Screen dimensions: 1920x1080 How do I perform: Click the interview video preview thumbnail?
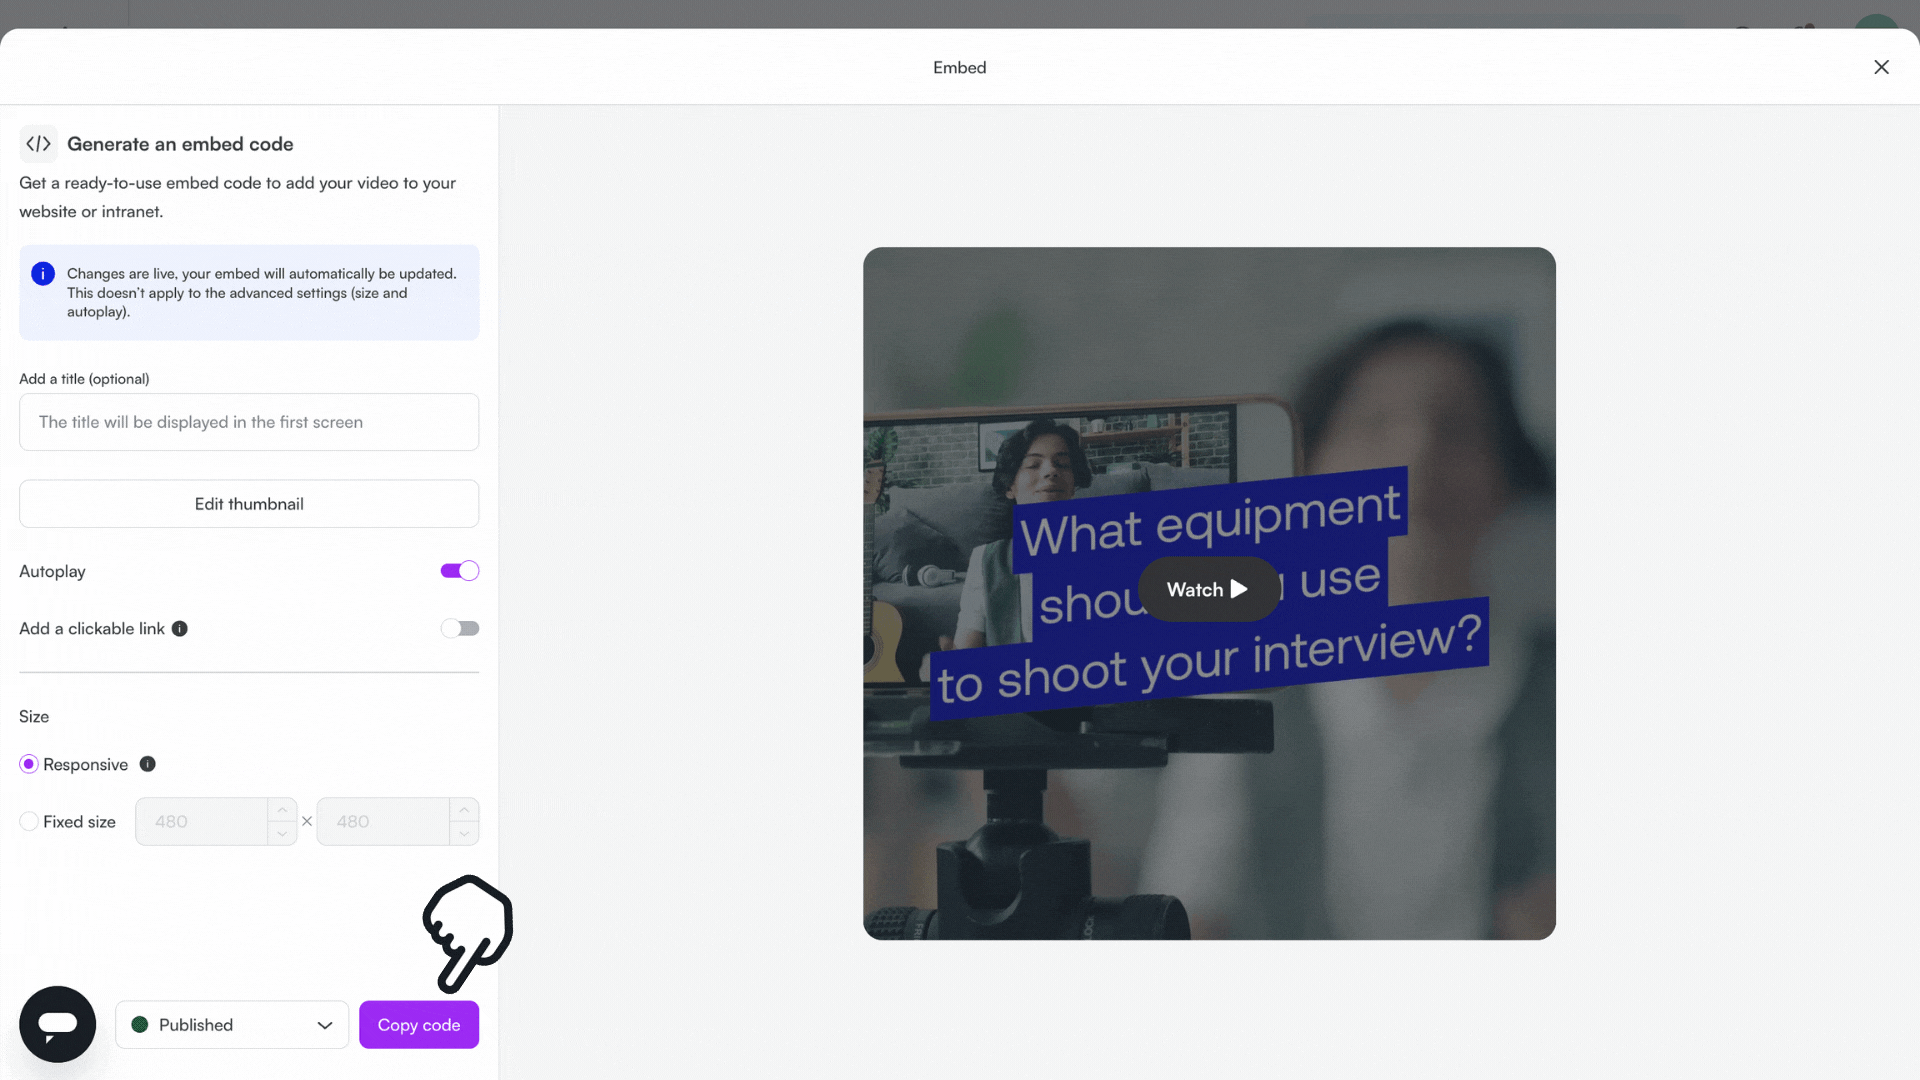tap(1209, 593)
